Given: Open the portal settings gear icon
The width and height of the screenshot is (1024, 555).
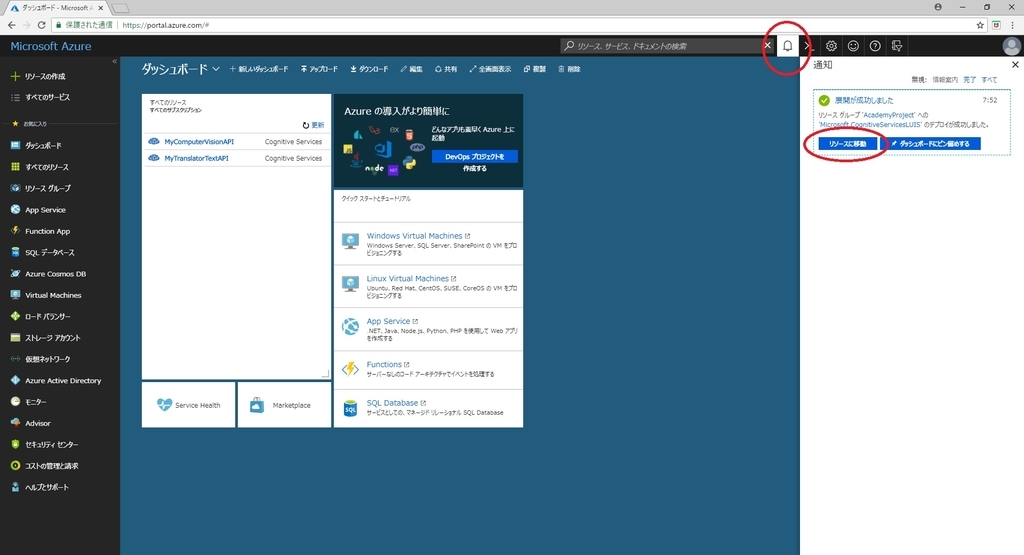Looking at the screenshot, I should 831,46.
